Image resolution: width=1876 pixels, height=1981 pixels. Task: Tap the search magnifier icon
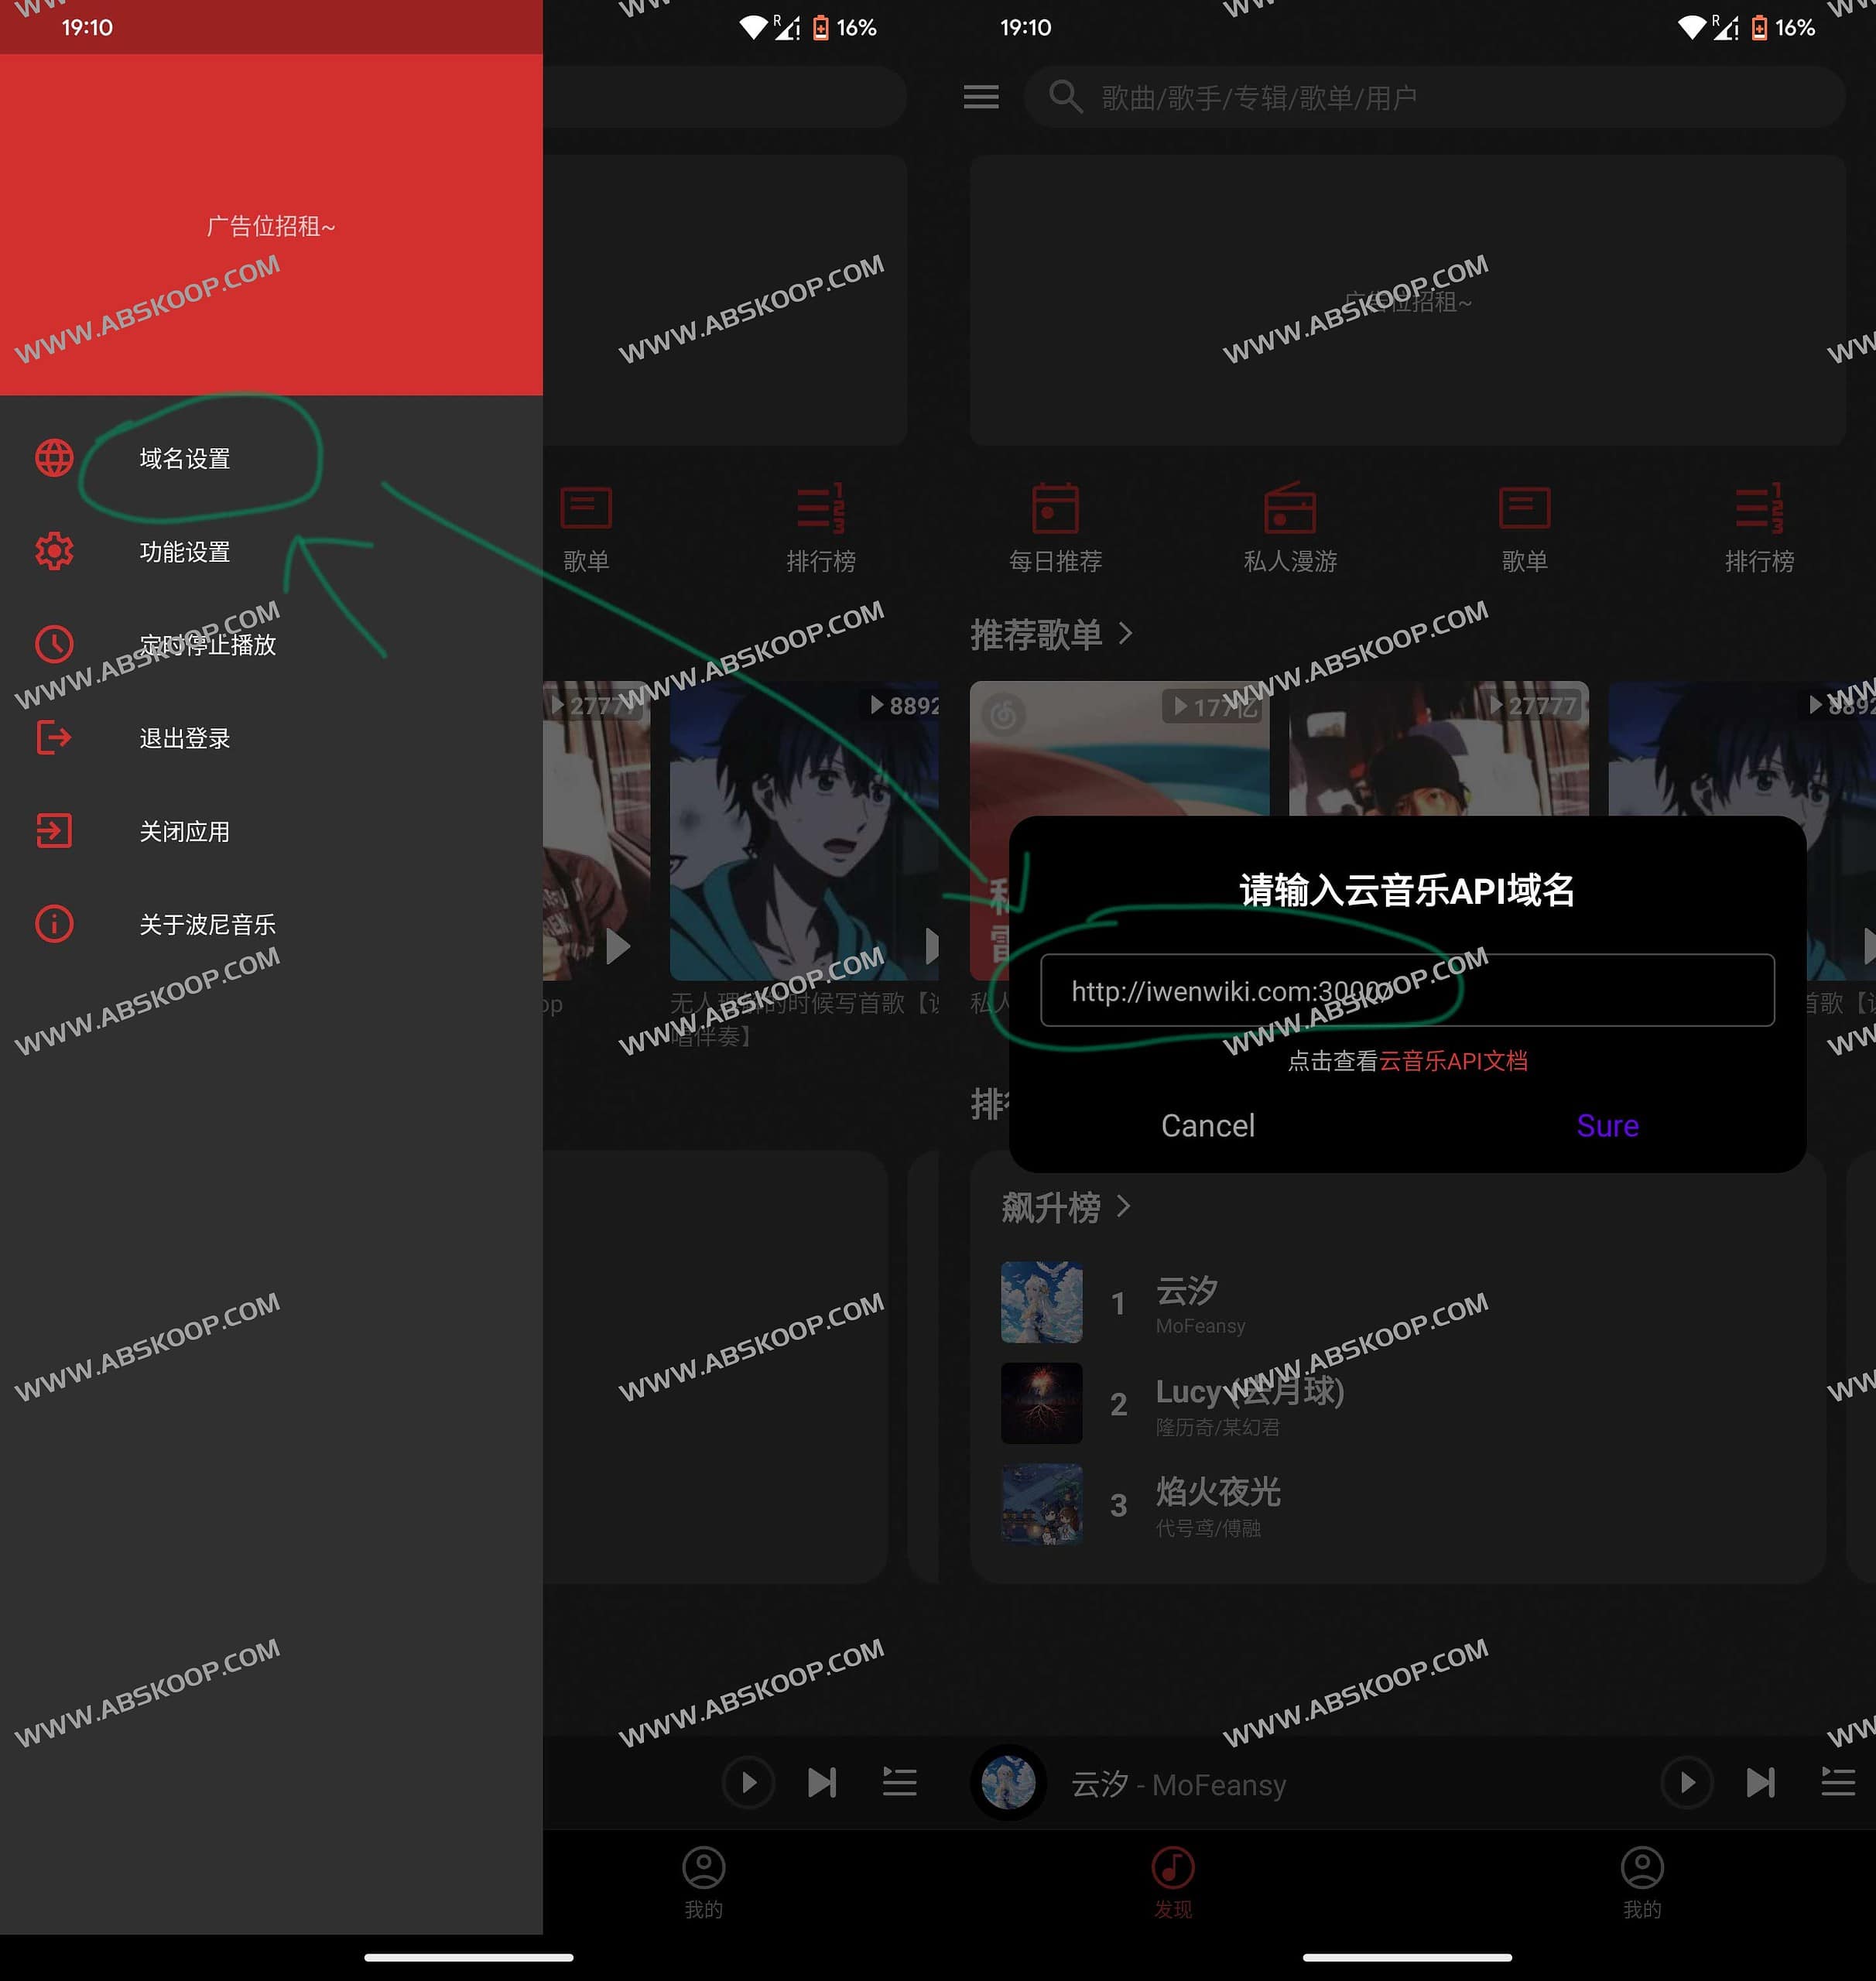(x=1066, y=97)
